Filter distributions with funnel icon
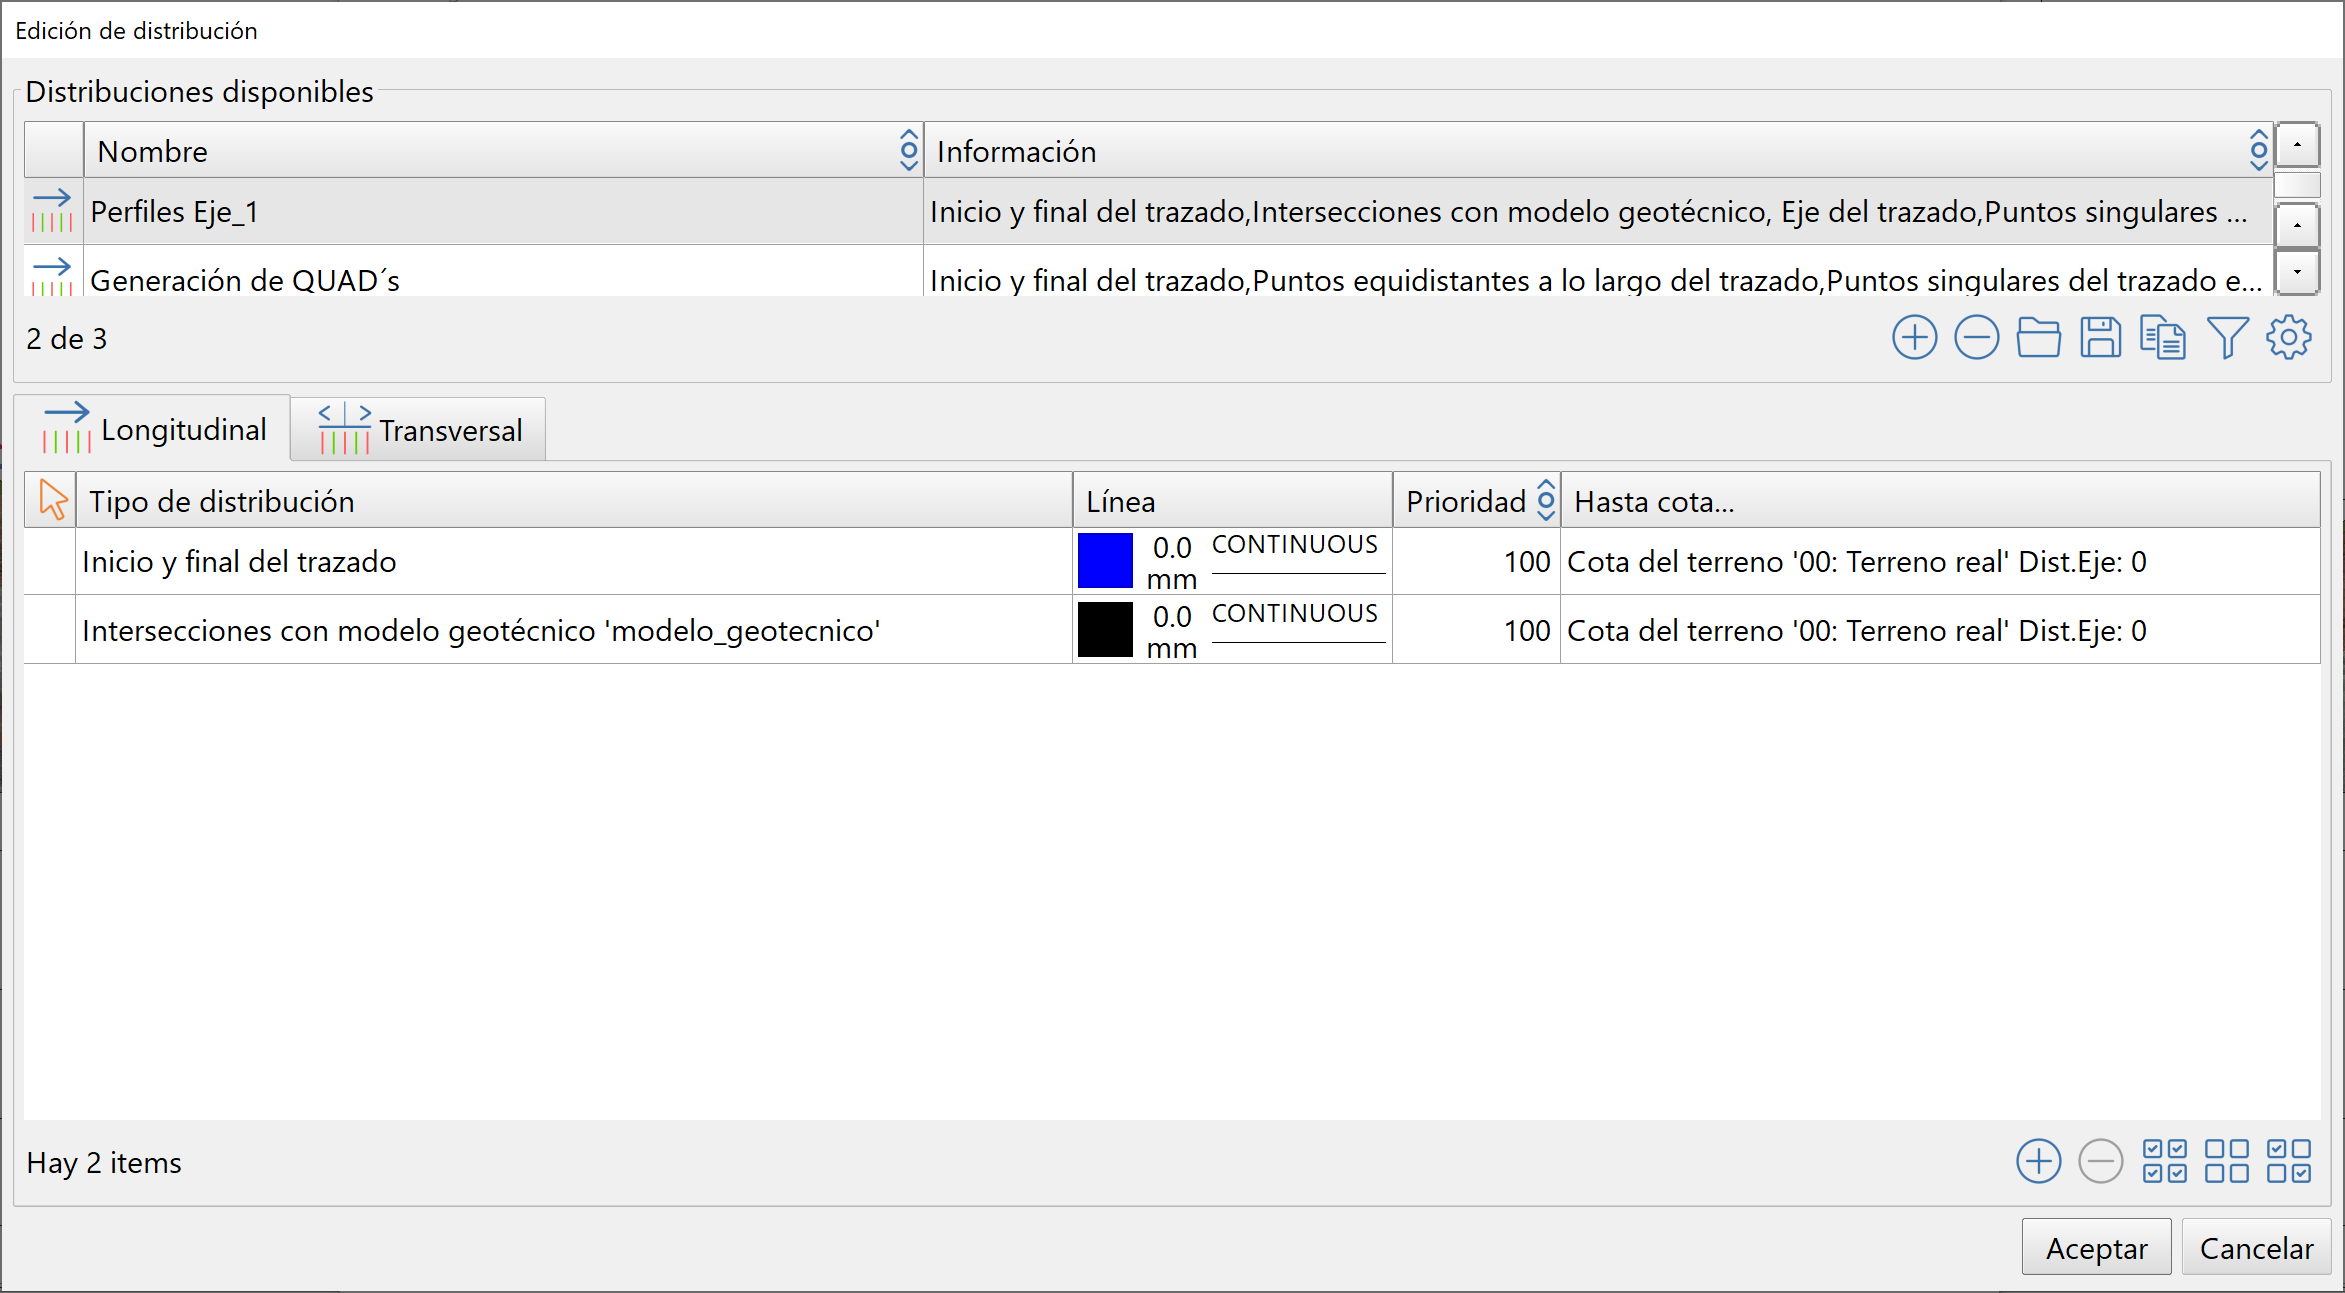Viewport: 2345px width, 1293px height. pos(2227,338)
